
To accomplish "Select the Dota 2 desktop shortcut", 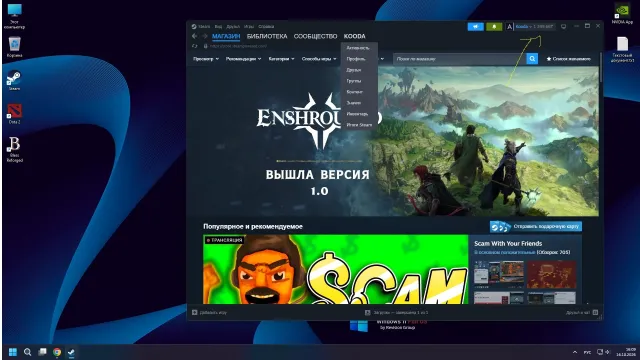I will coord(14,113).
